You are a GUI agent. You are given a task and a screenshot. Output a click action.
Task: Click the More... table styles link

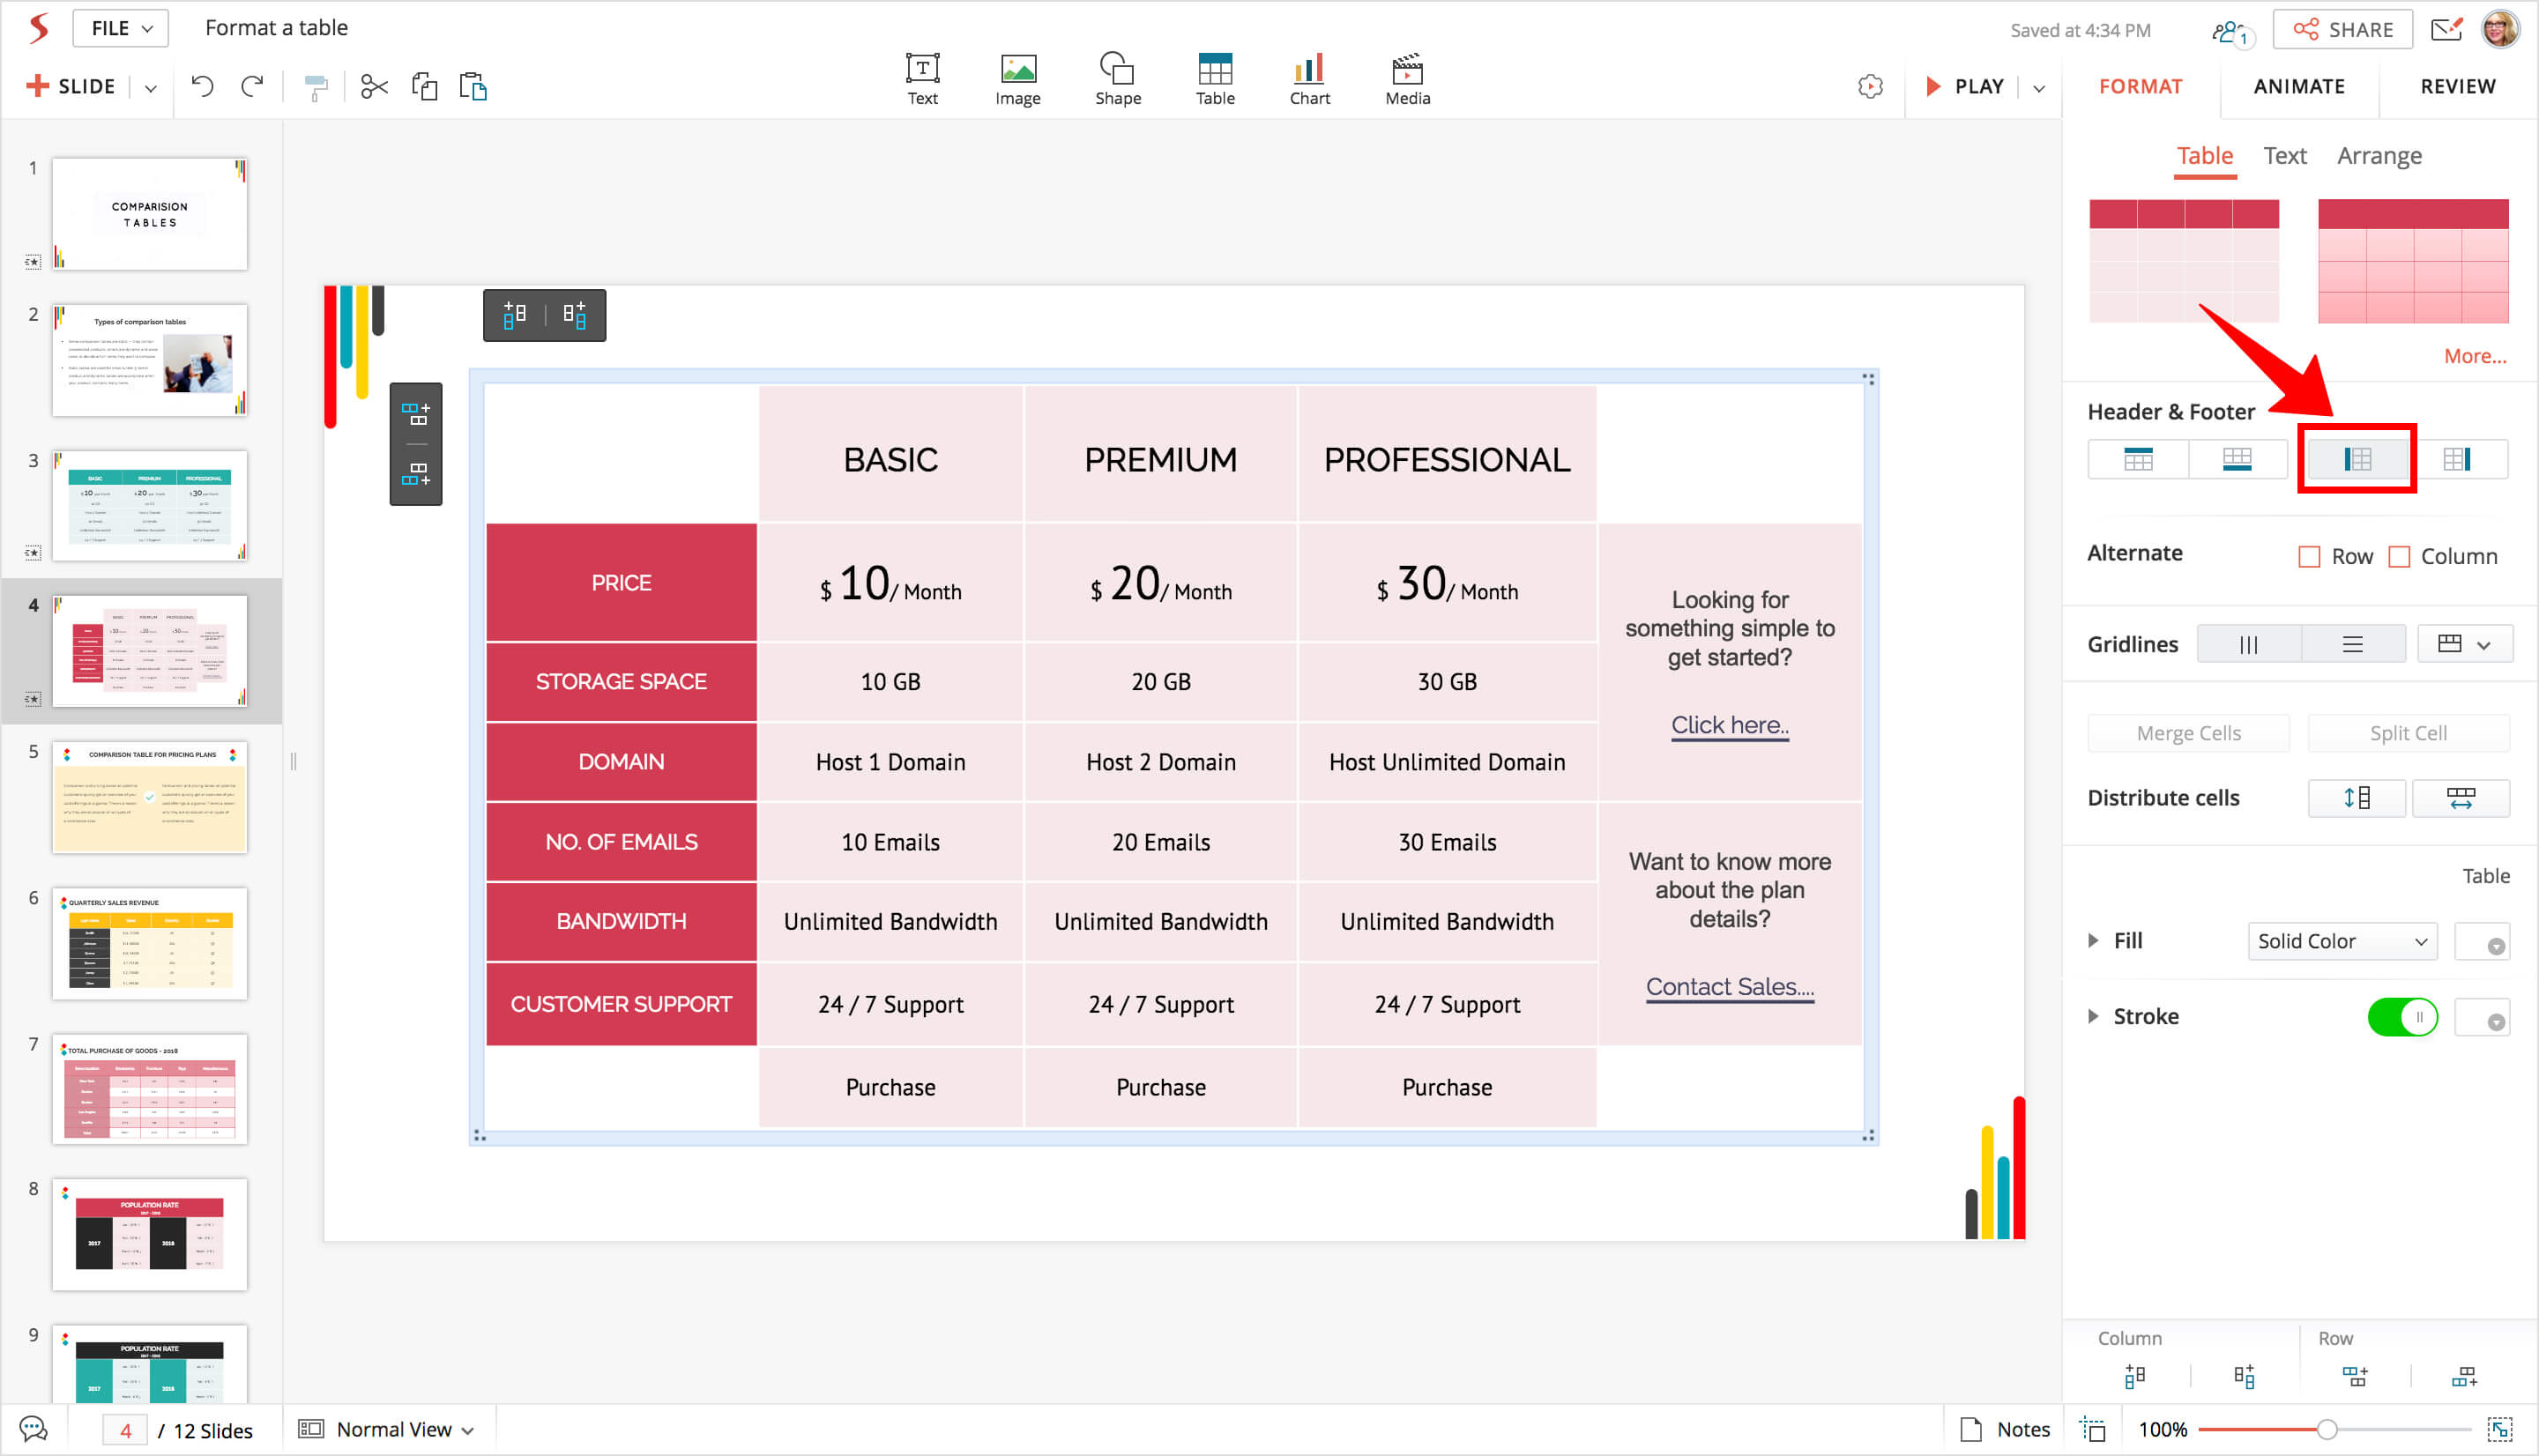(2474, 356)
